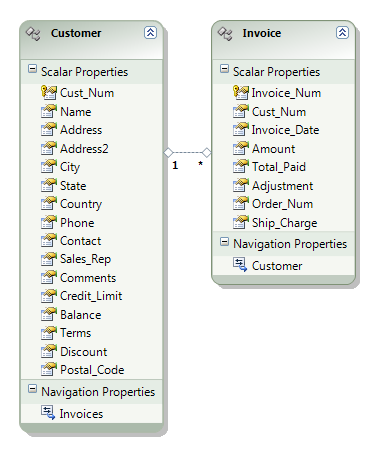
Task: Click the Invoice entity header icon
Action: (225, 34)
